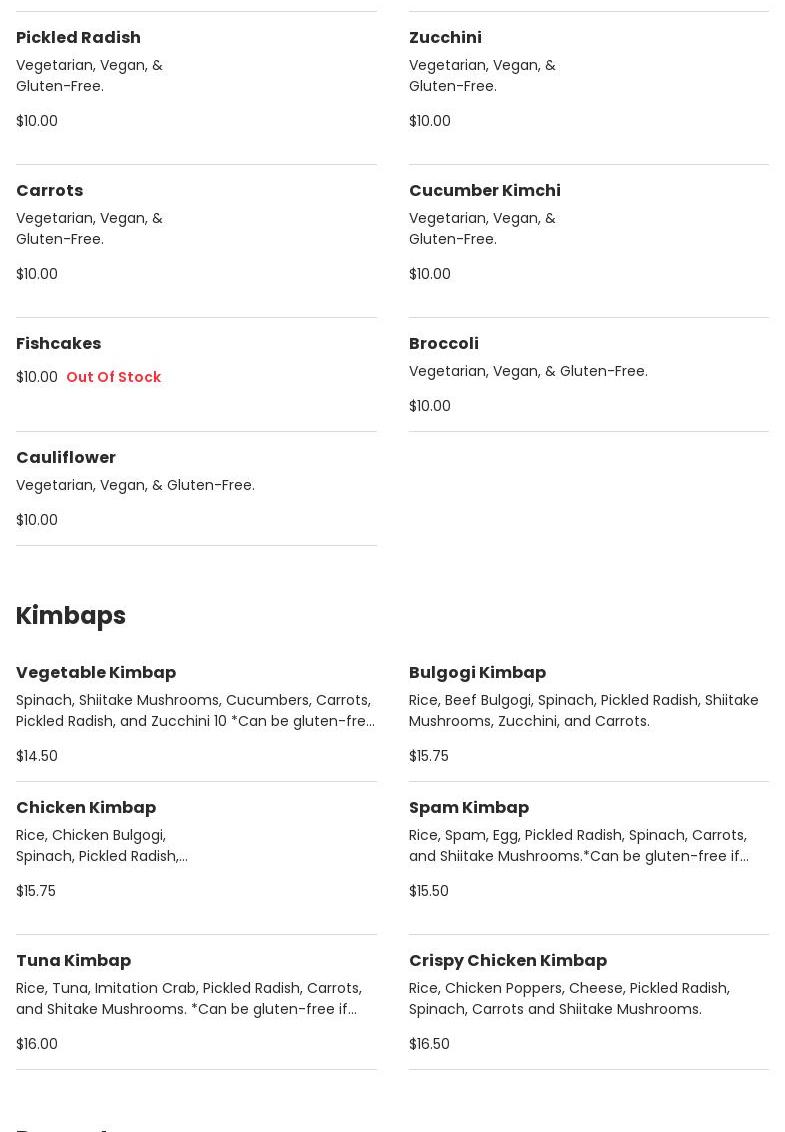This screenshot has width=785, height=1132.
Task: Click the Out Of Stock label
Action: pos(113,377)
